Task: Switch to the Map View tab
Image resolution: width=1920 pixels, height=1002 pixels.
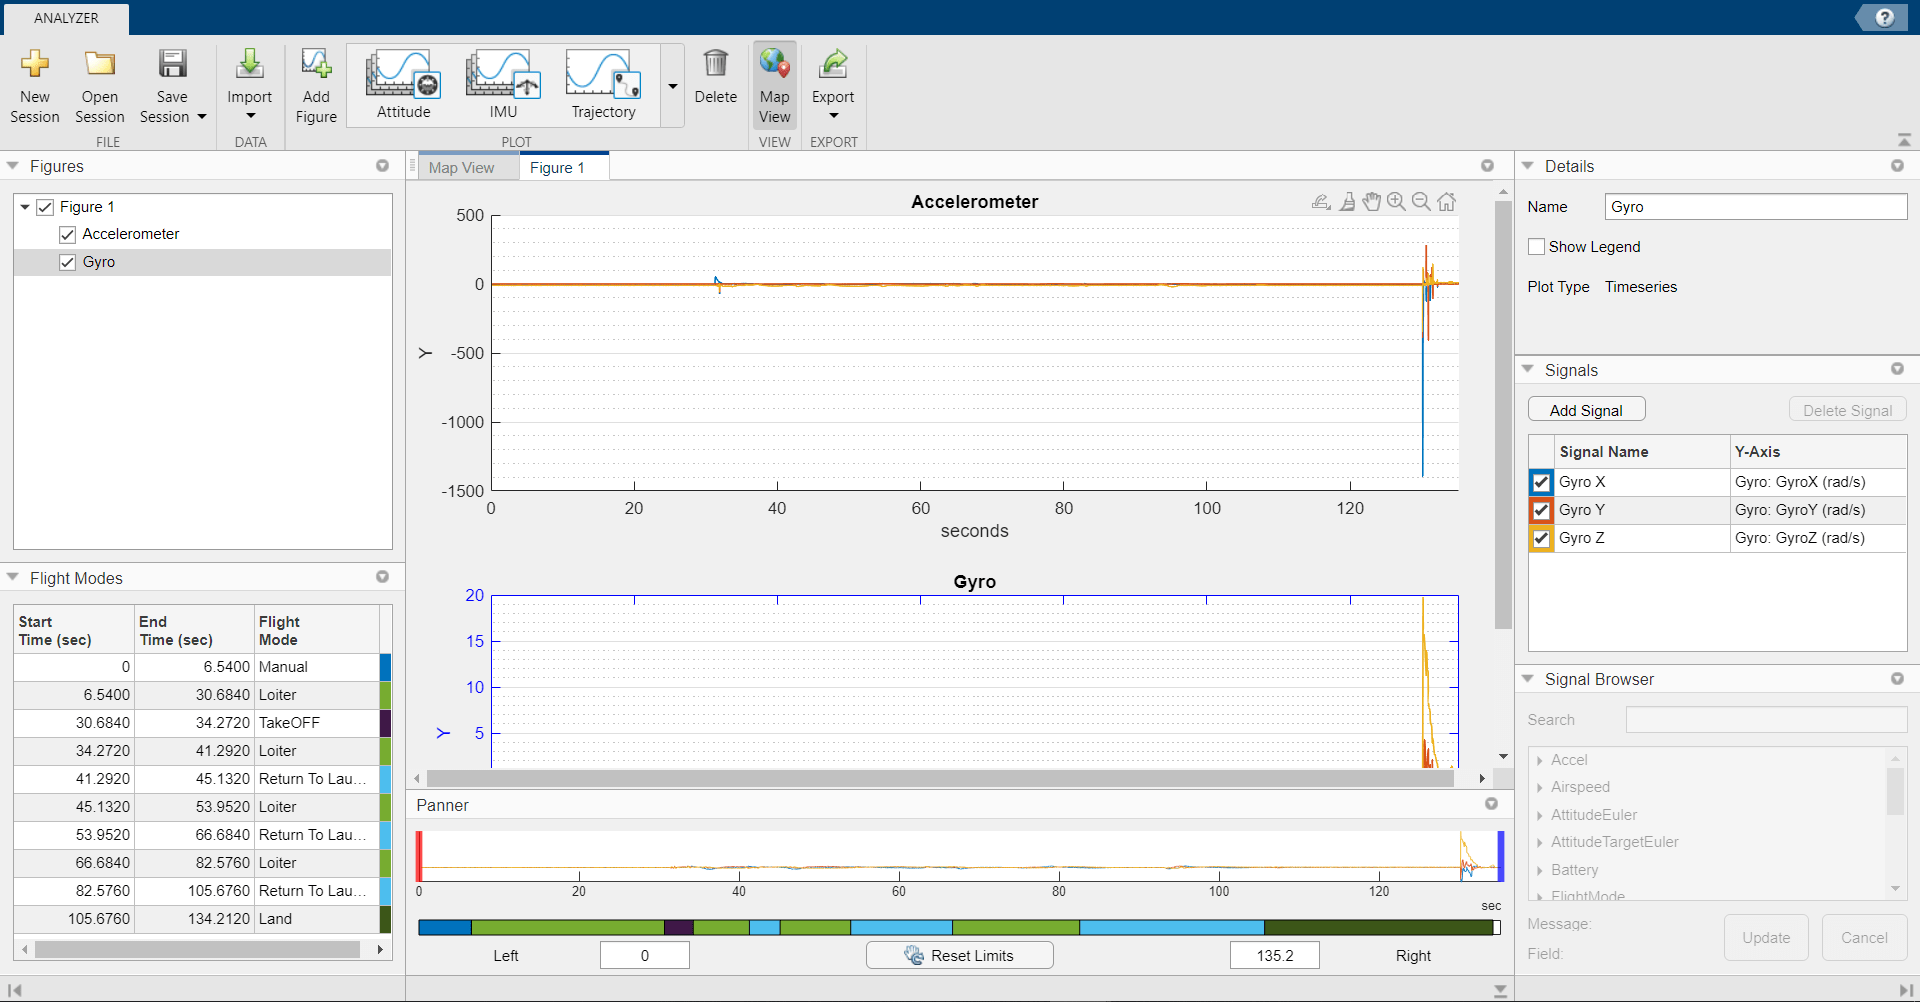Action: 461,168
